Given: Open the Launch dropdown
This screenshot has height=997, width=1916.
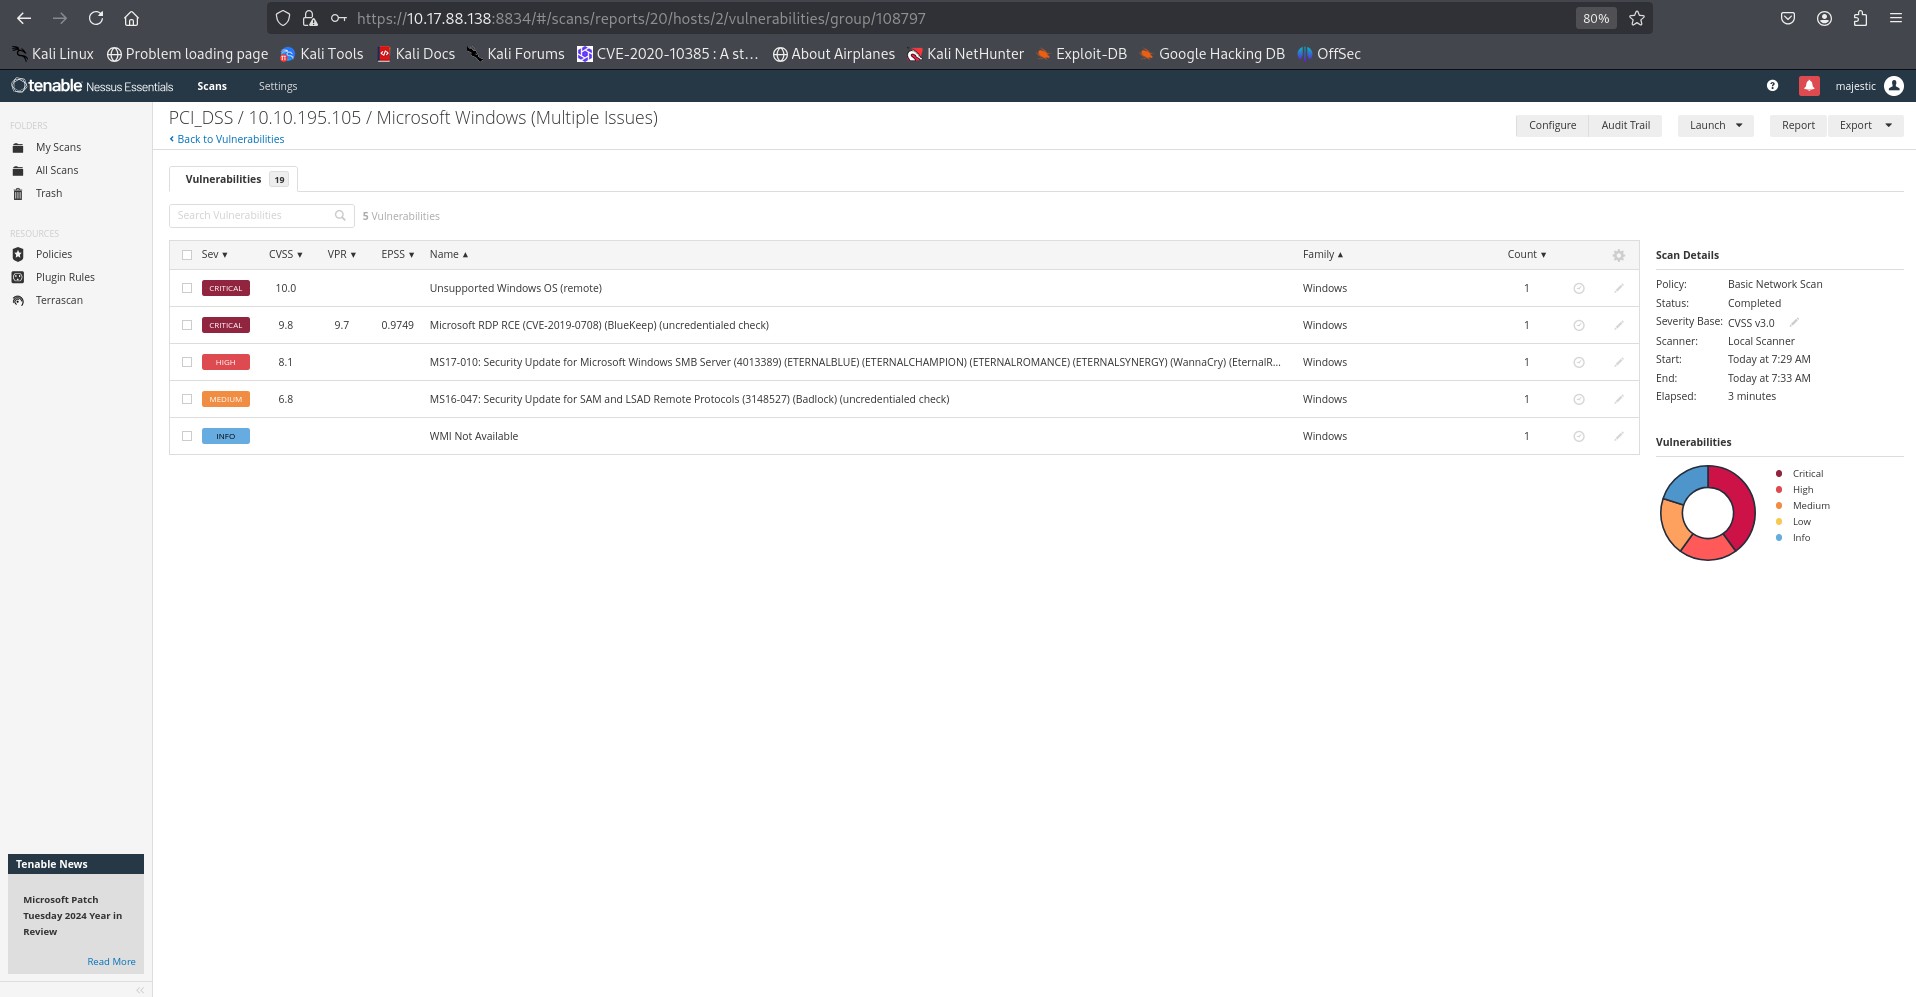Looking at the screenshot, I should click(1715, 125).
